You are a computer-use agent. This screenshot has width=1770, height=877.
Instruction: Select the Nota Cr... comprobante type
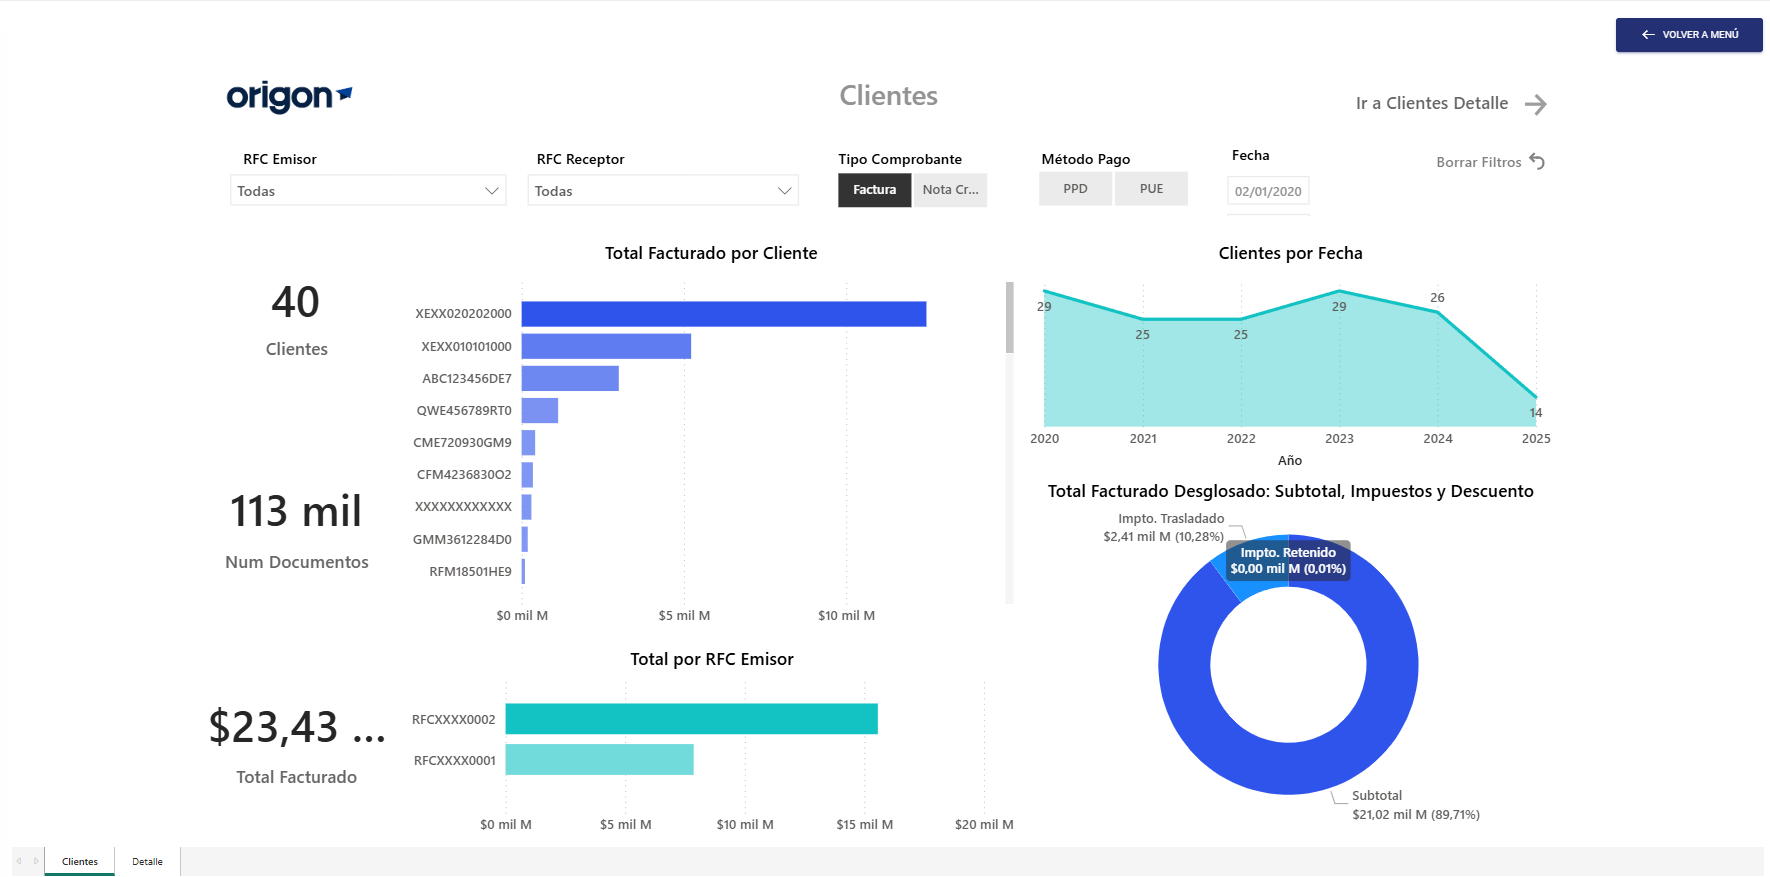pyautogui.click(x=950, y=190)
